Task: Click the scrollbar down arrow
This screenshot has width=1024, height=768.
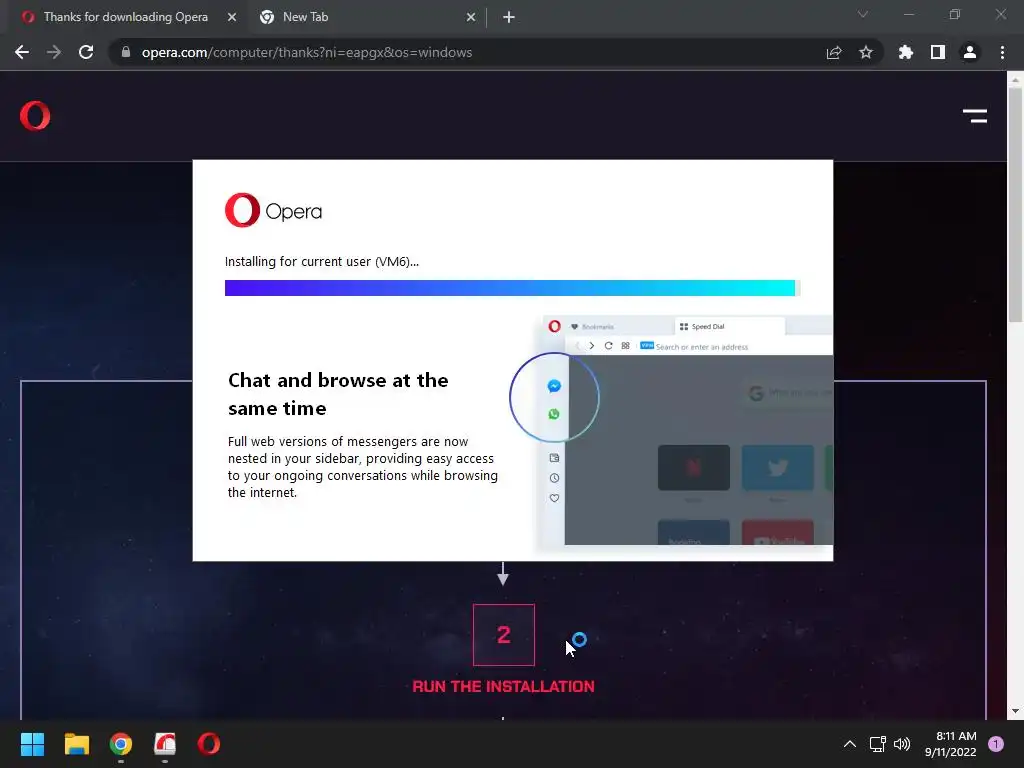Action: click(x=1015, y=711)
